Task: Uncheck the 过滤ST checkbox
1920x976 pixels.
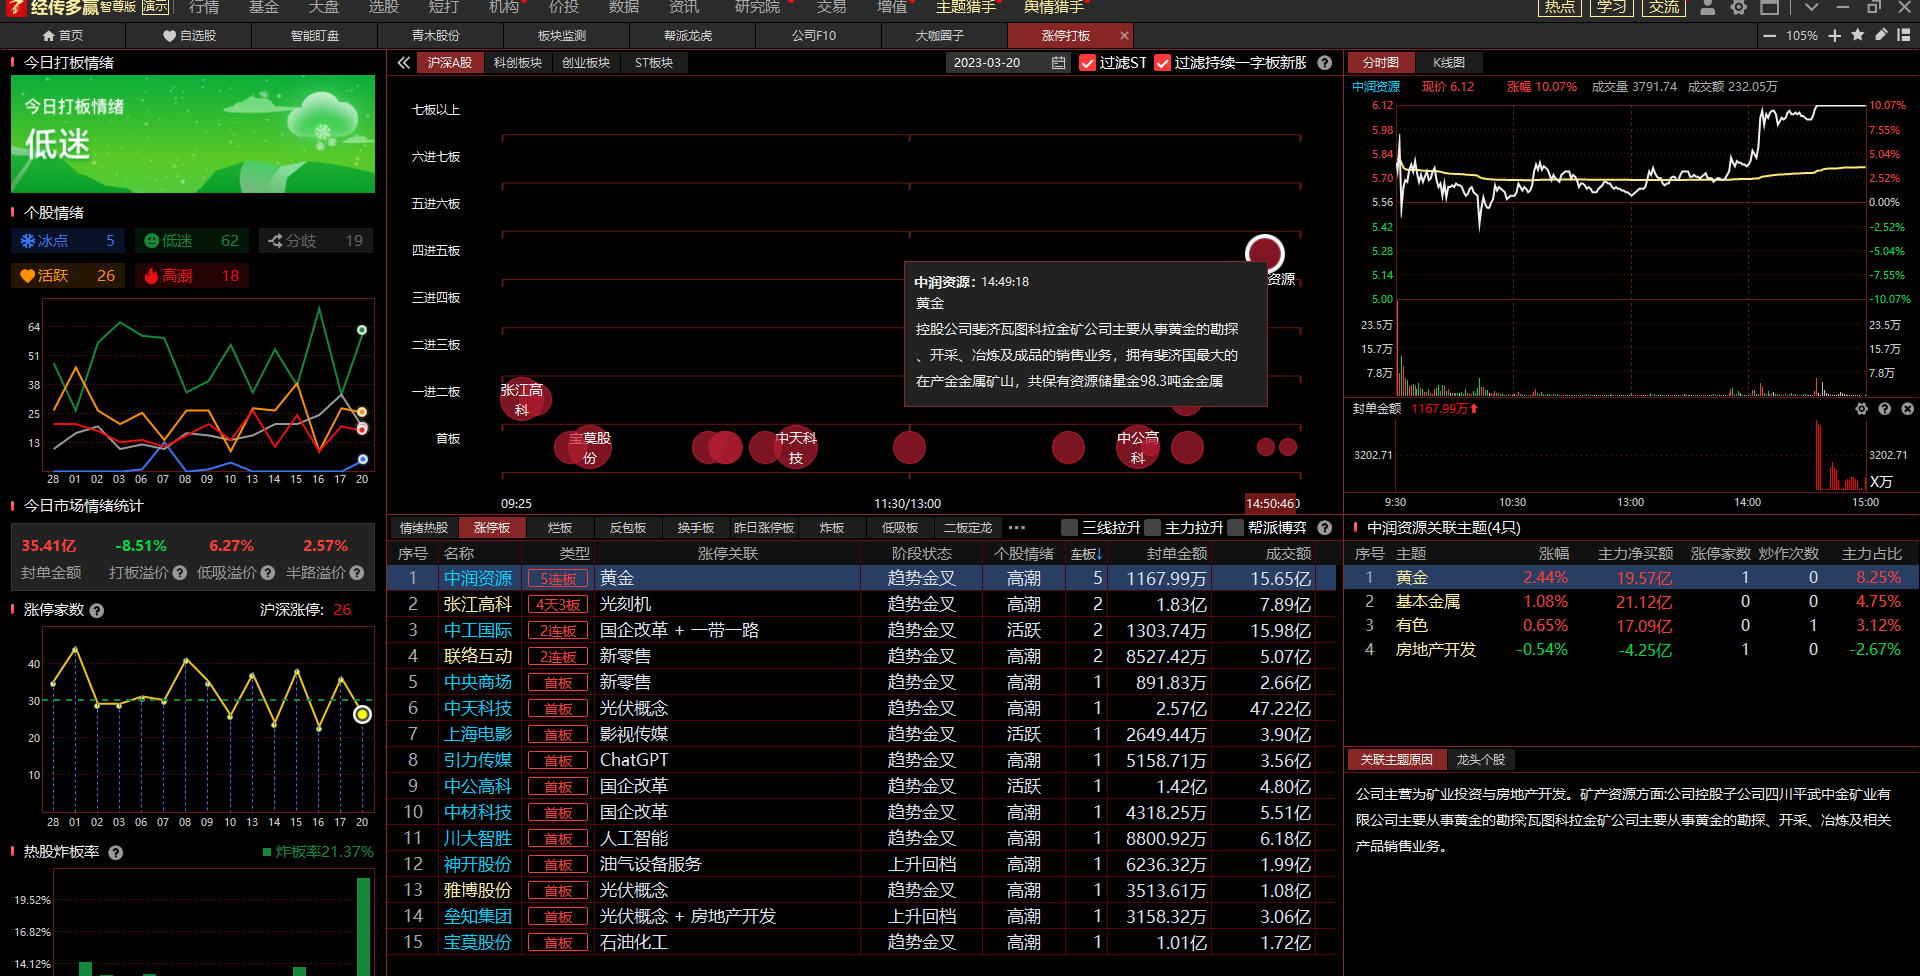Action: (1088, 63)
